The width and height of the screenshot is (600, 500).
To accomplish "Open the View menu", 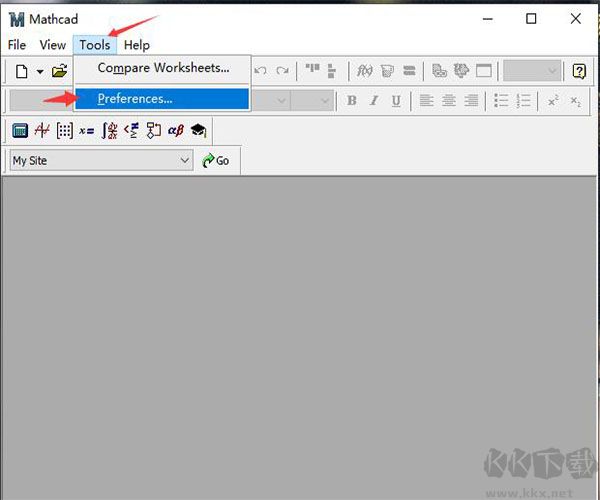I will tap(52, 45).
